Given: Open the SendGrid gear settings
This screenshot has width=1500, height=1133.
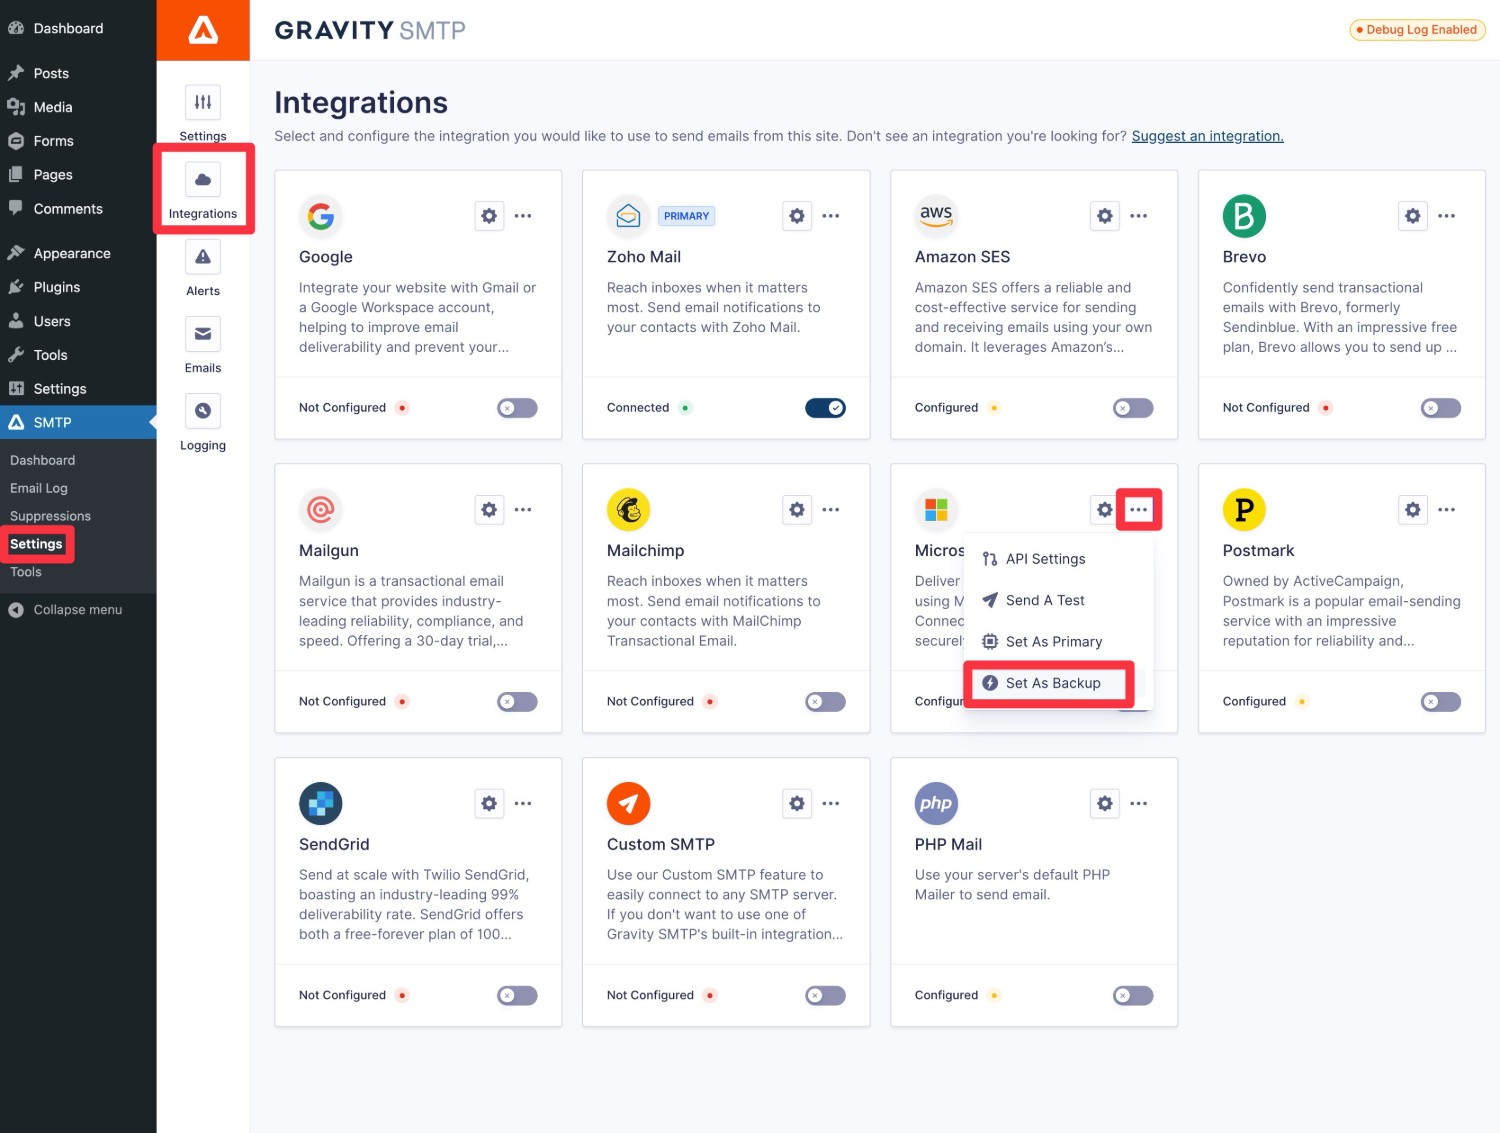Looking at the screenshot, I should click(489, 804).
